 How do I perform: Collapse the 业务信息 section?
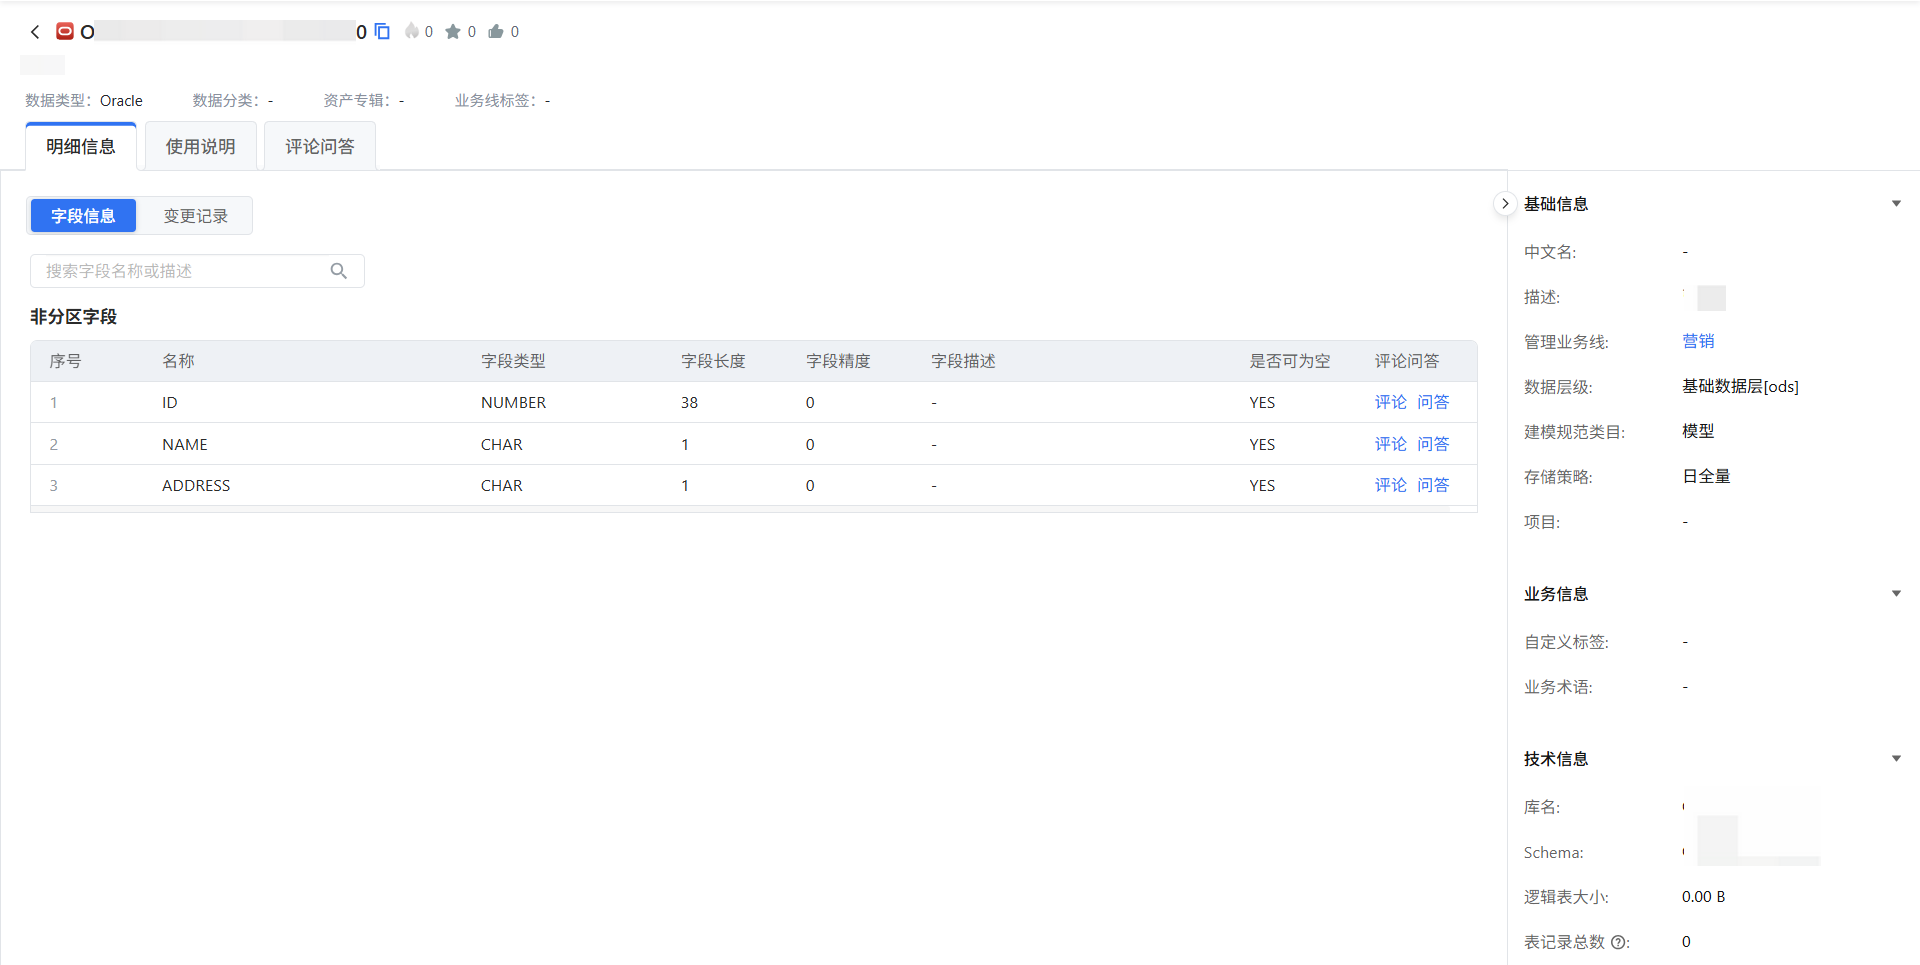(1896, 594)
